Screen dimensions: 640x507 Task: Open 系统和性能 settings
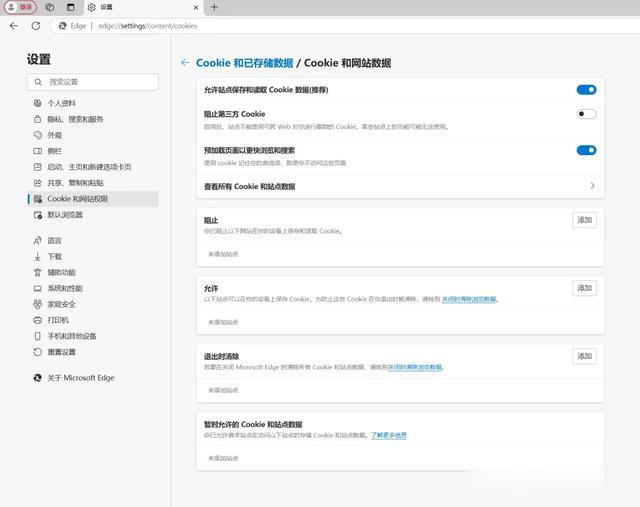click(93, 288)
